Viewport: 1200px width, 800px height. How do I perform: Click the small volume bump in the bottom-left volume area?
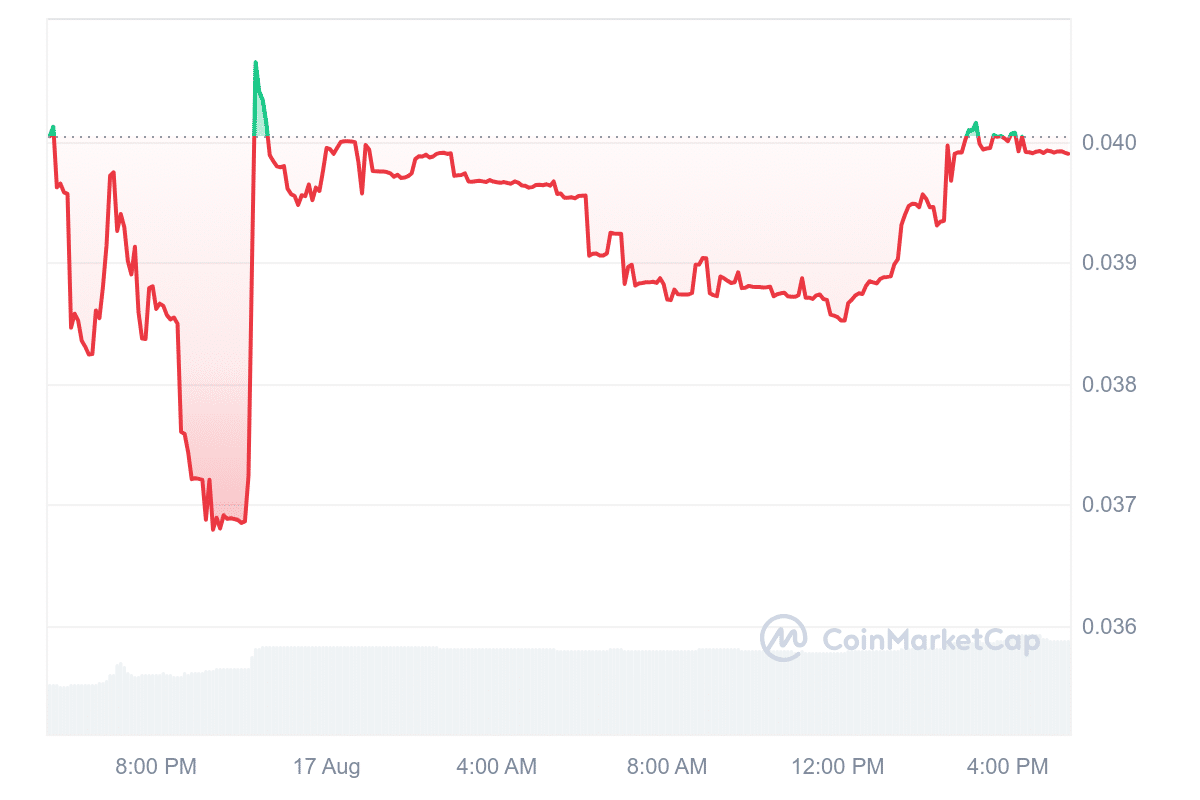tap(119, 665)
